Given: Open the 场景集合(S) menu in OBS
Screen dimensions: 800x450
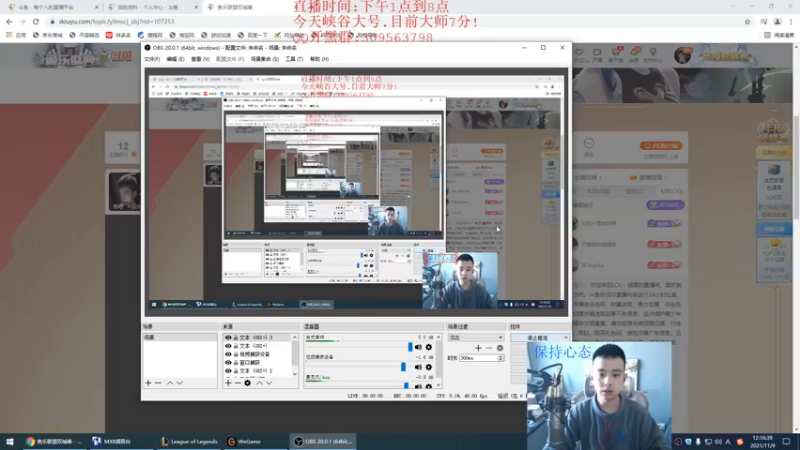Looking at the screenshot, I should click(264, 59).
